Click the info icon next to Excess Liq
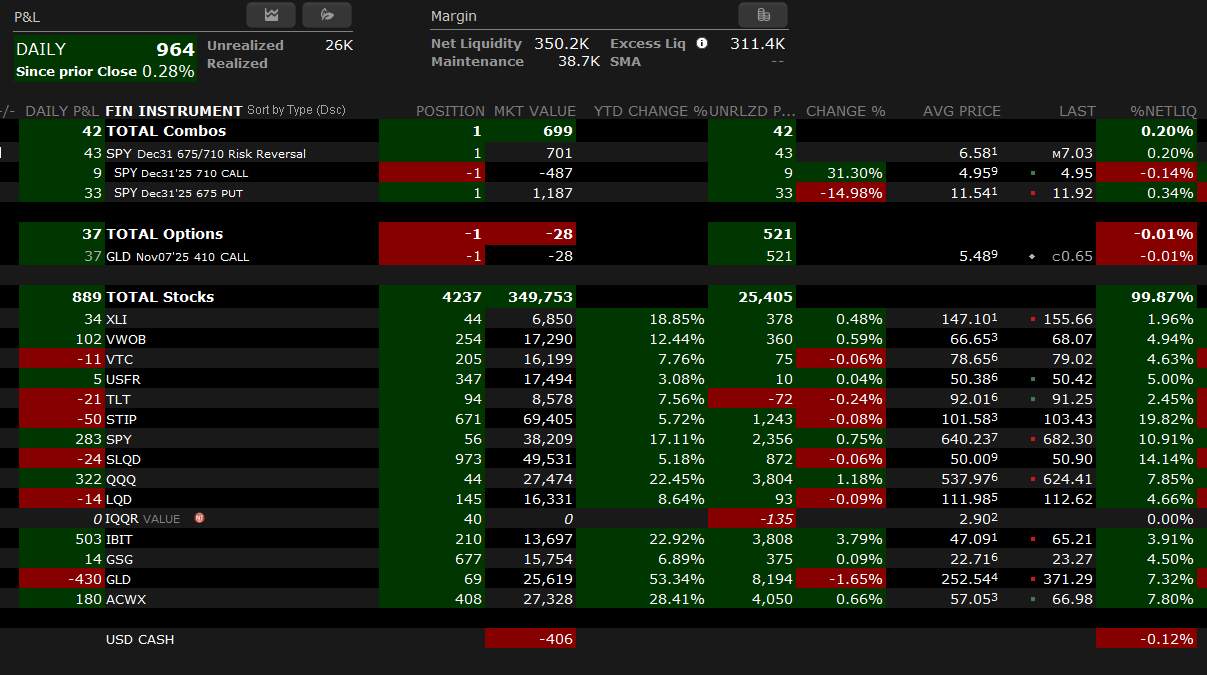Viewport: 1207px width, 675px height. (702, 43)
